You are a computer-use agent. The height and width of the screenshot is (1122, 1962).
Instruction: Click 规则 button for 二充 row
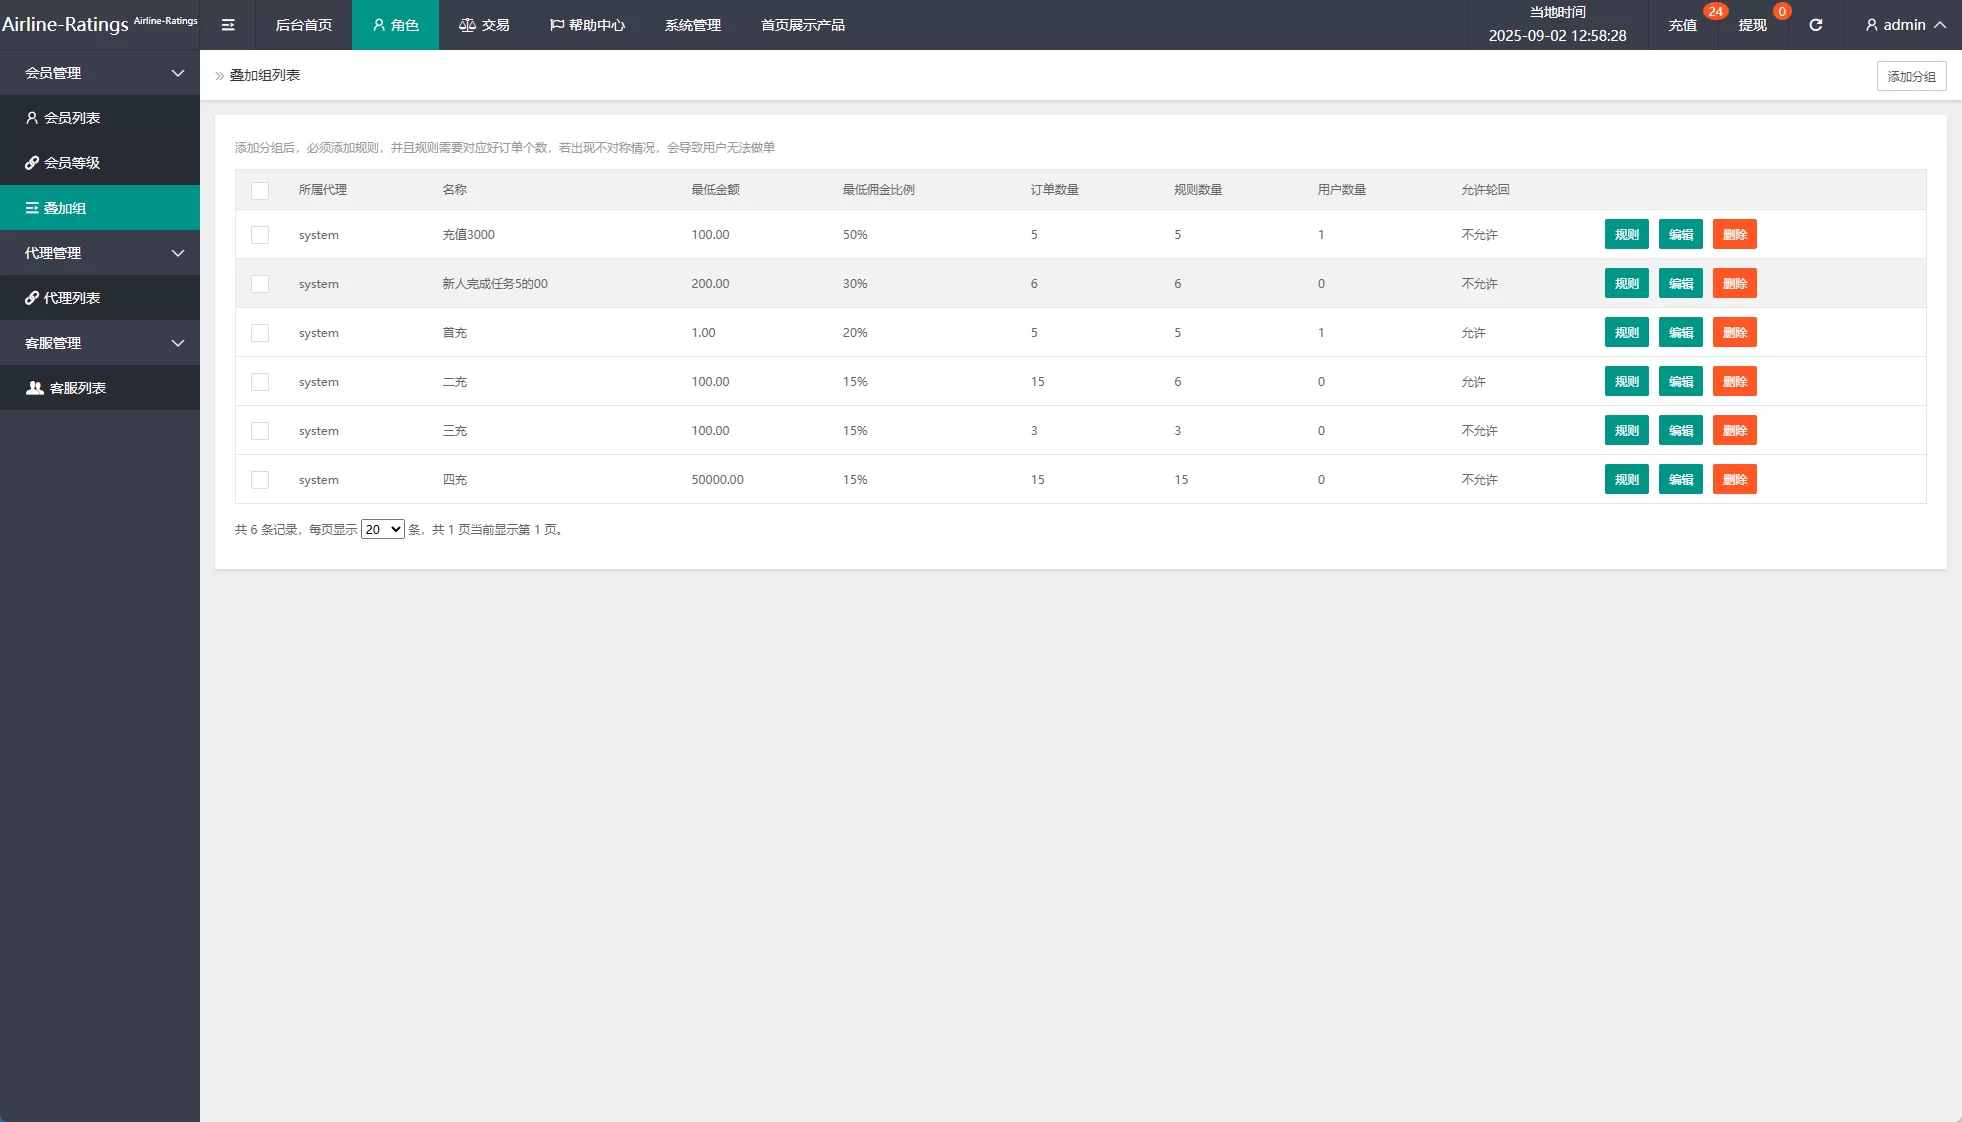pos(1626,382)
